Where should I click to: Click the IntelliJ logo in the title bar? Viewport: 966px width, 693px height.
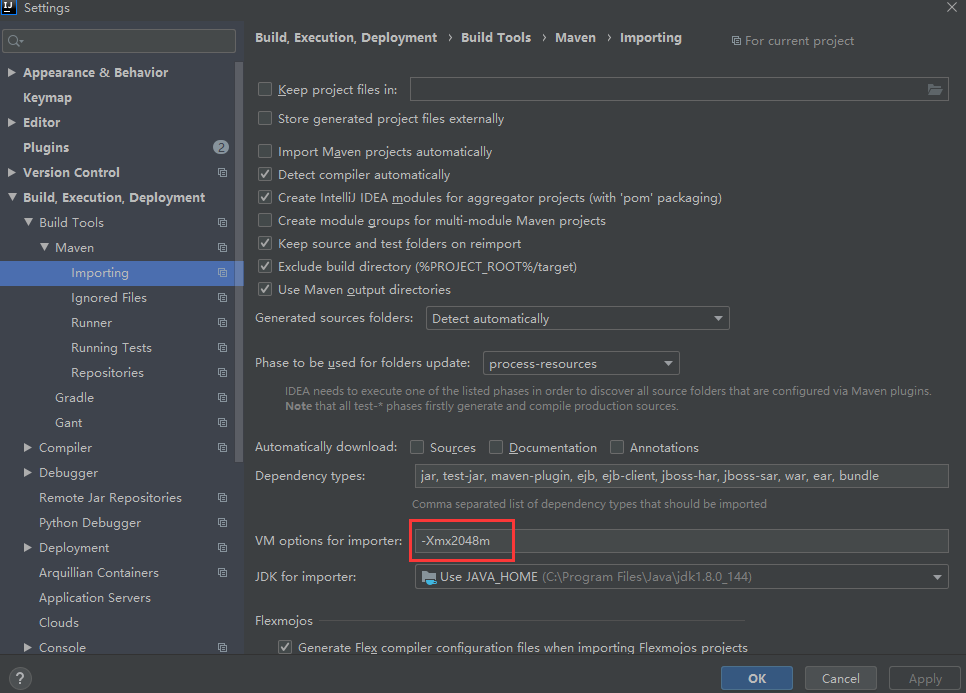(x=8, y=6)
